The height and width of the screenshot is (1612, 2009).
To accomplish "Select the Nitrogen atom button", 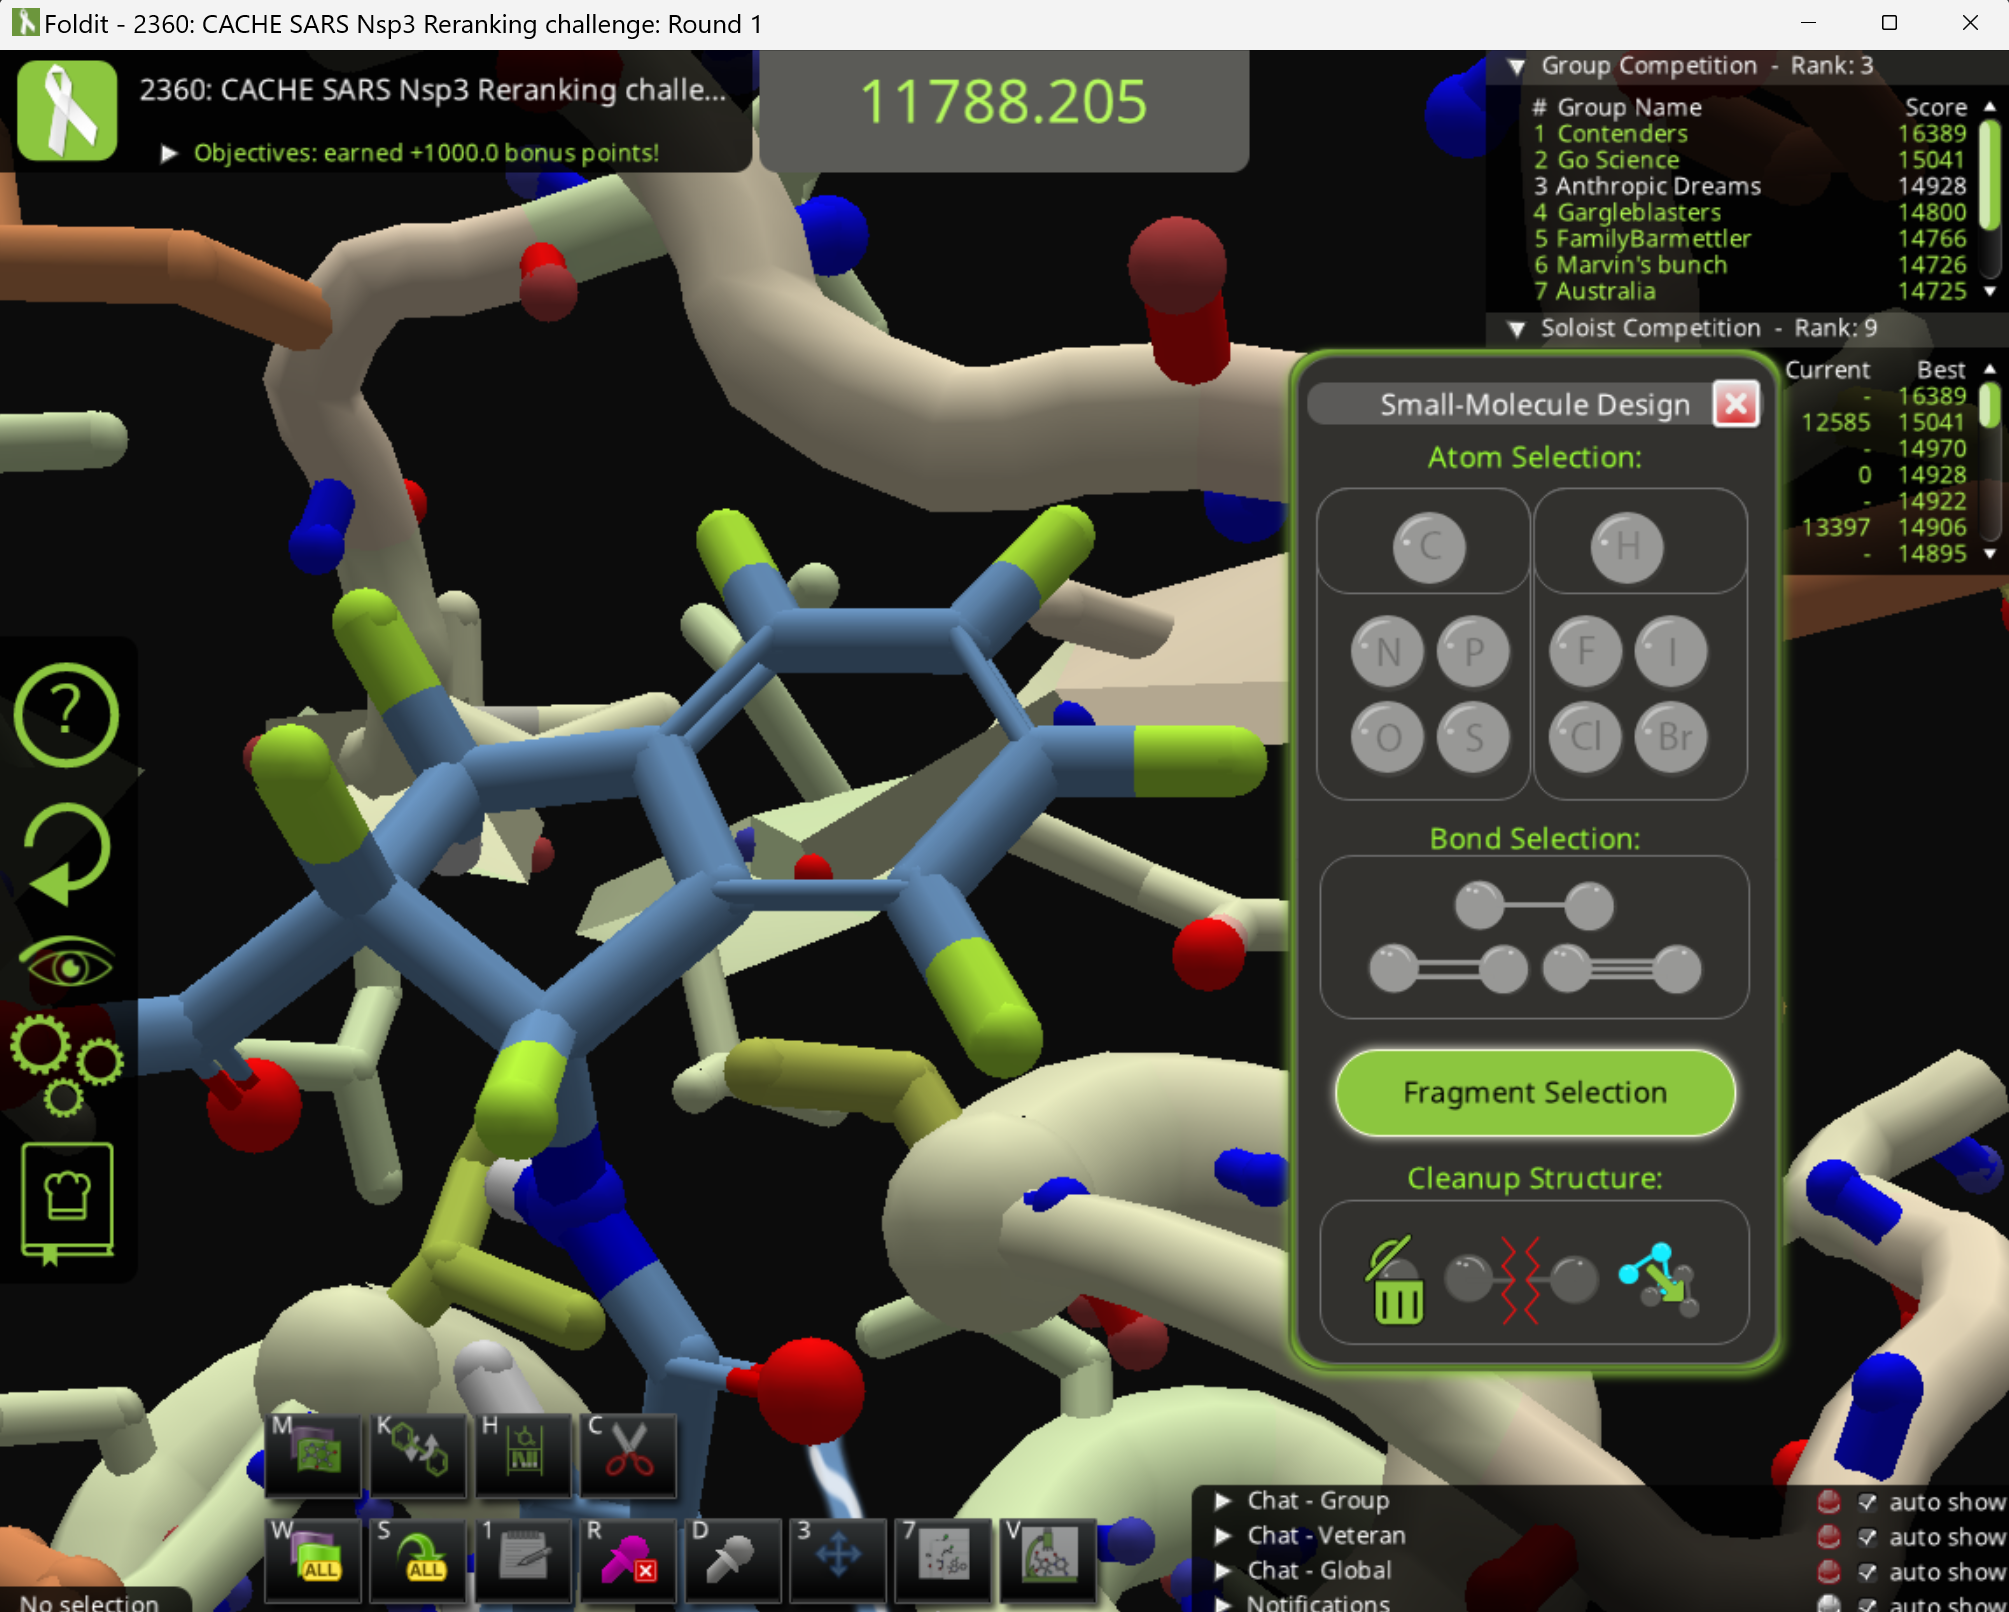I will click(x=1387, y=652).
